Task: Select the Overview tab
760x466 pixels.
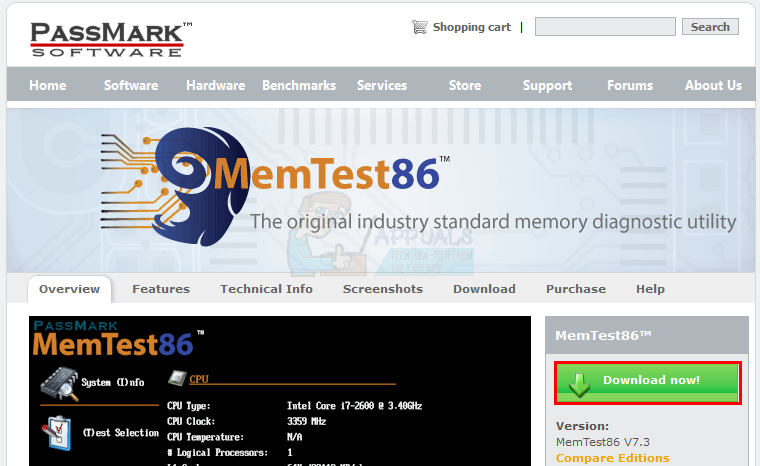Action: click(69, 289)
